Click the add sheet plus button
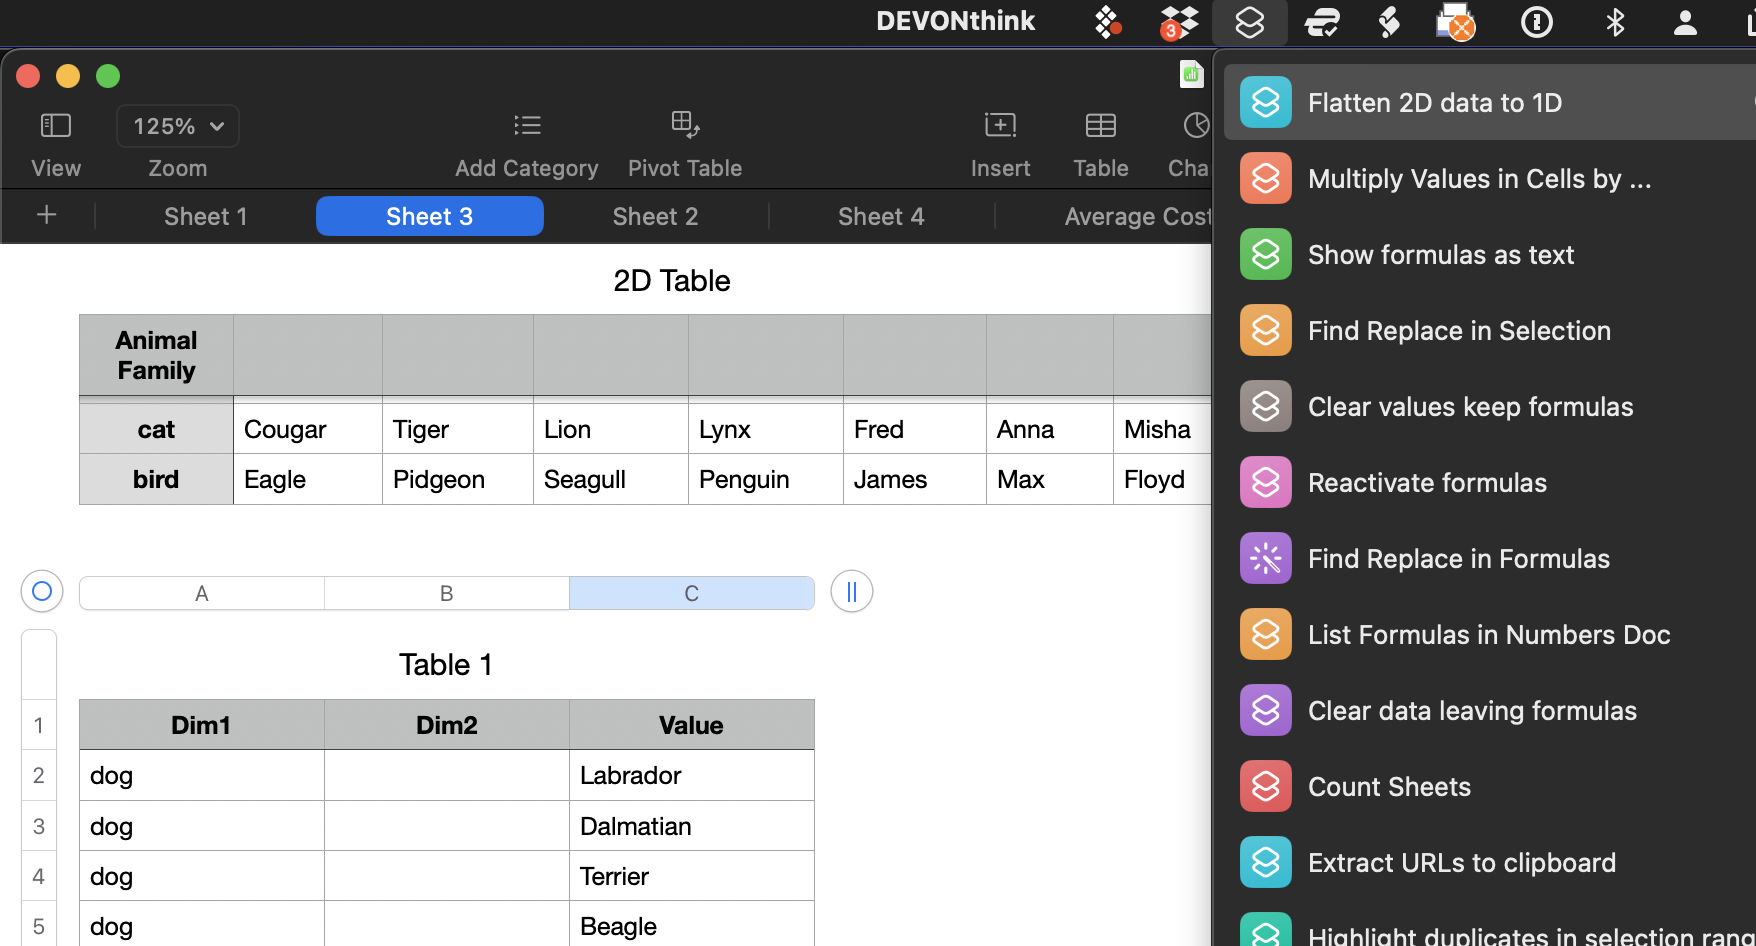Image resolution: width=1756 pixels, height=946 pixels. (46, 215)
